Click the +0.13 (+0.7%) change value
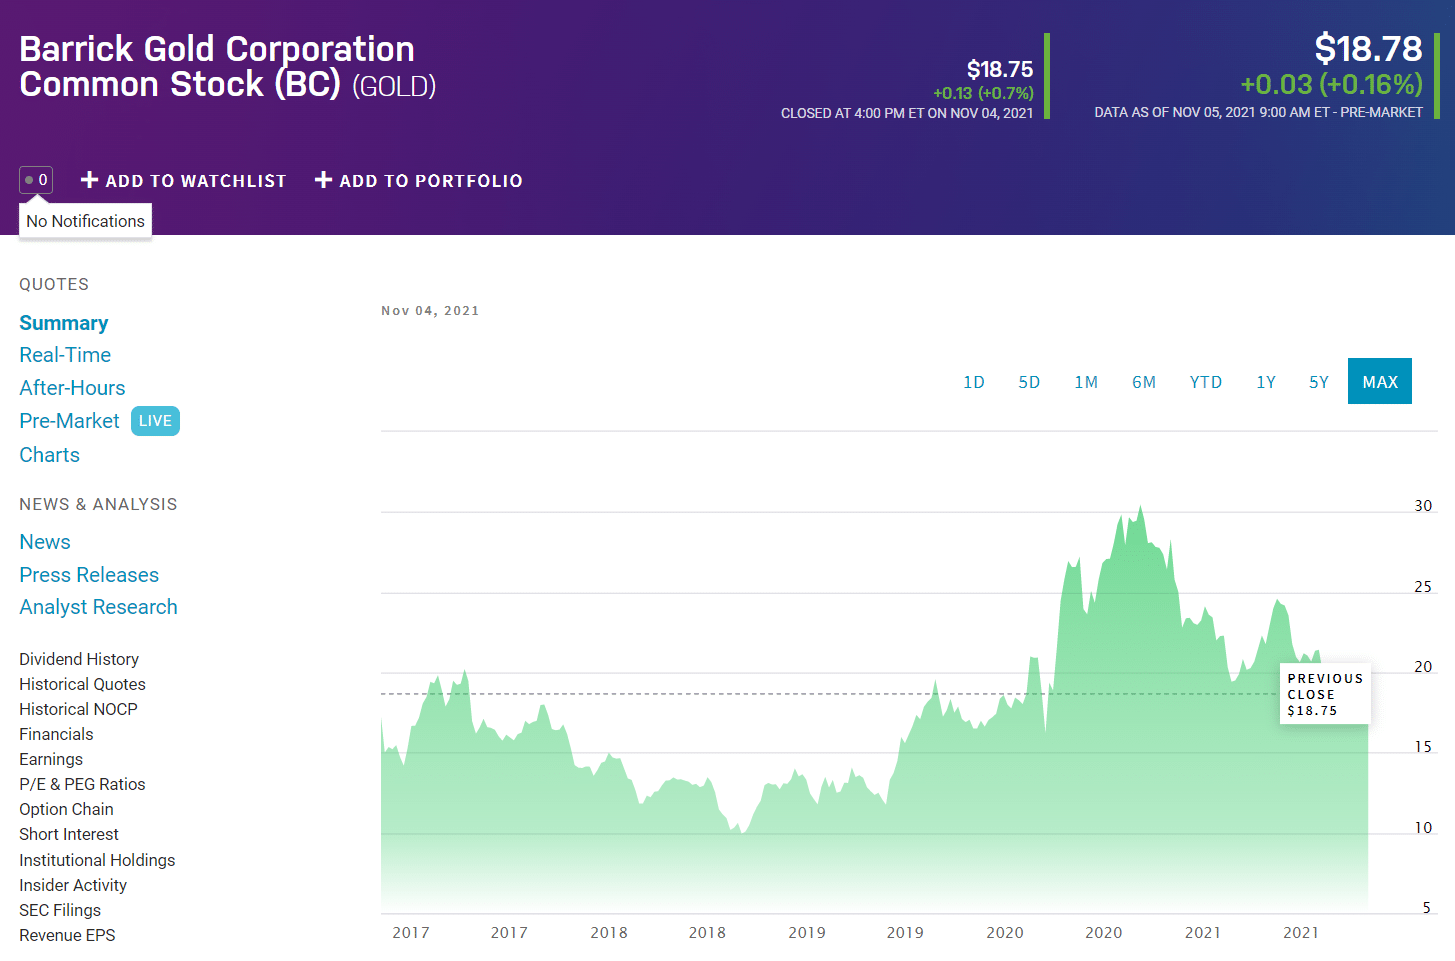1455x961 pixels. tap(983, 93)
